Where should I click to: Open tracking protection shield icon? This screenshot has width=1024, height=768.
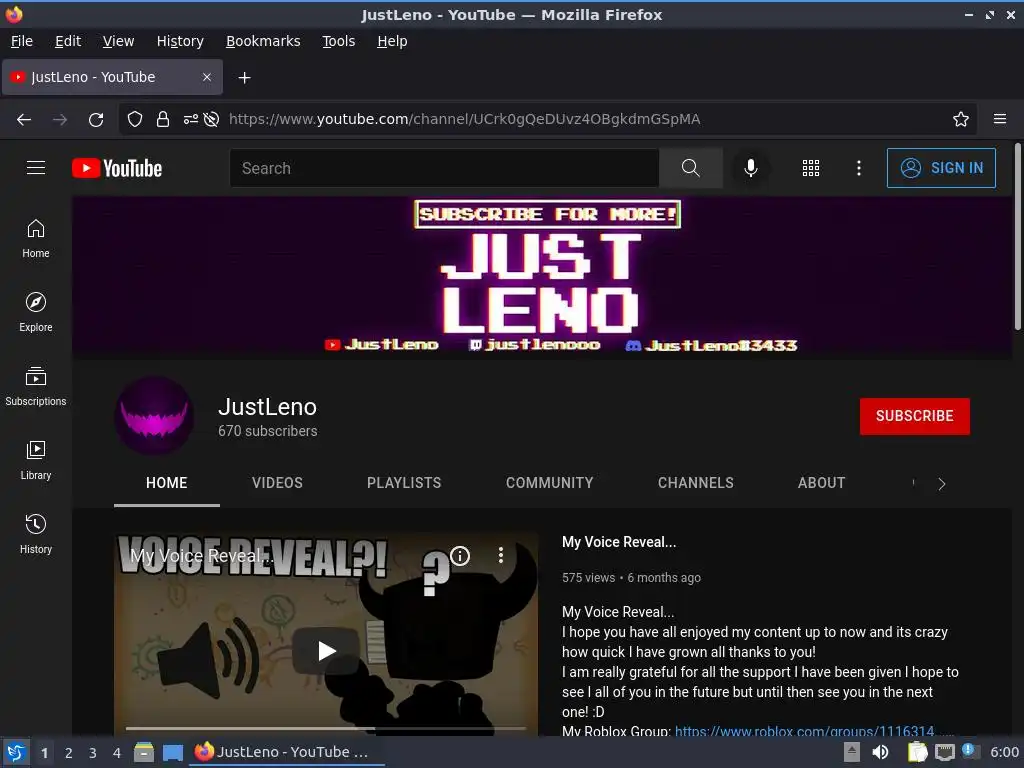pos(135,119)
